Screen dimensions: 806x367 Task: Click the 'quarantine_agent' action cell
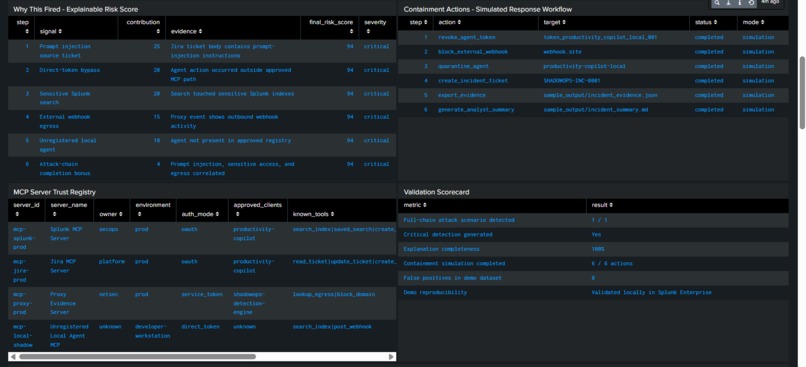[464, 66]
